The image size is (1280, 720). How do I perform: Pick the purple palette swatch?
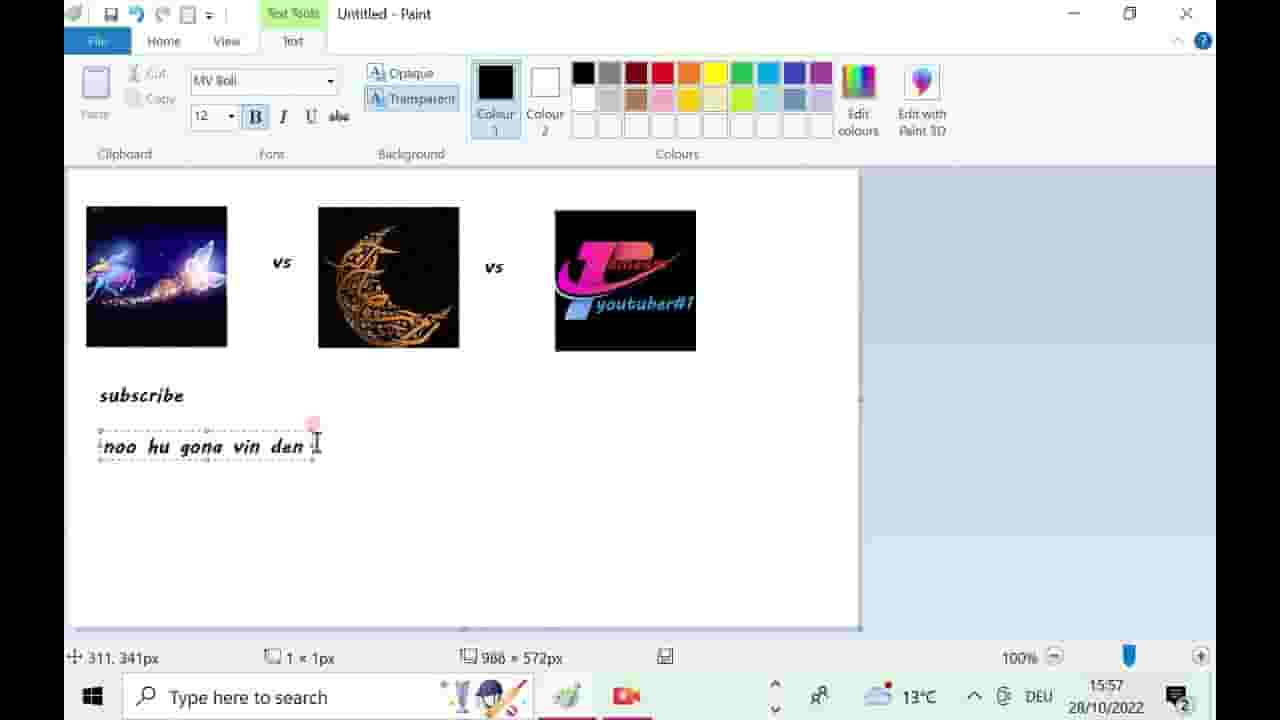point(821,74)
